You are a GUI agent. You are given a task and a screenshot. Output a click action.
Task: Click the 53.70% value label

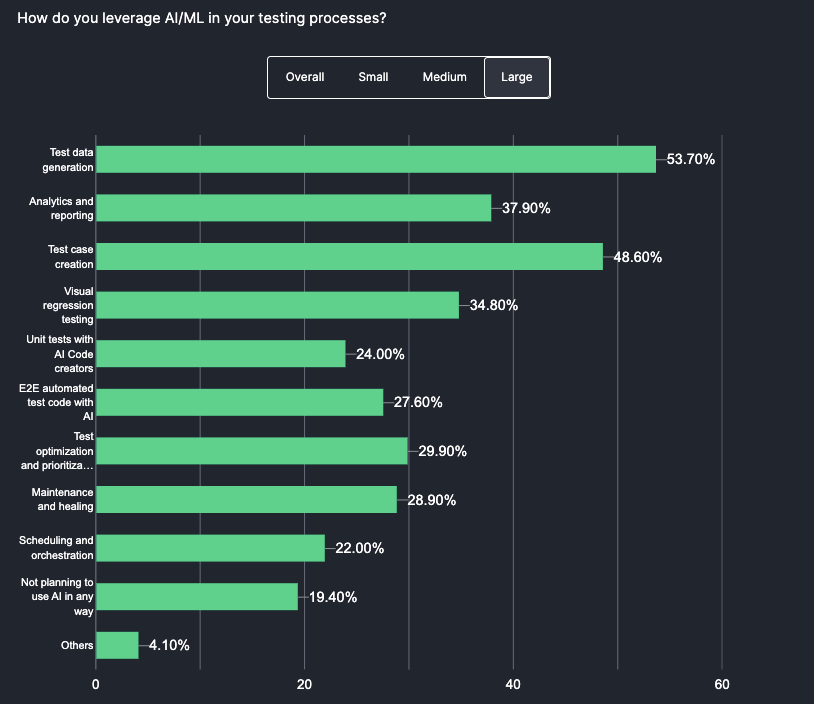tap(690, 158)
